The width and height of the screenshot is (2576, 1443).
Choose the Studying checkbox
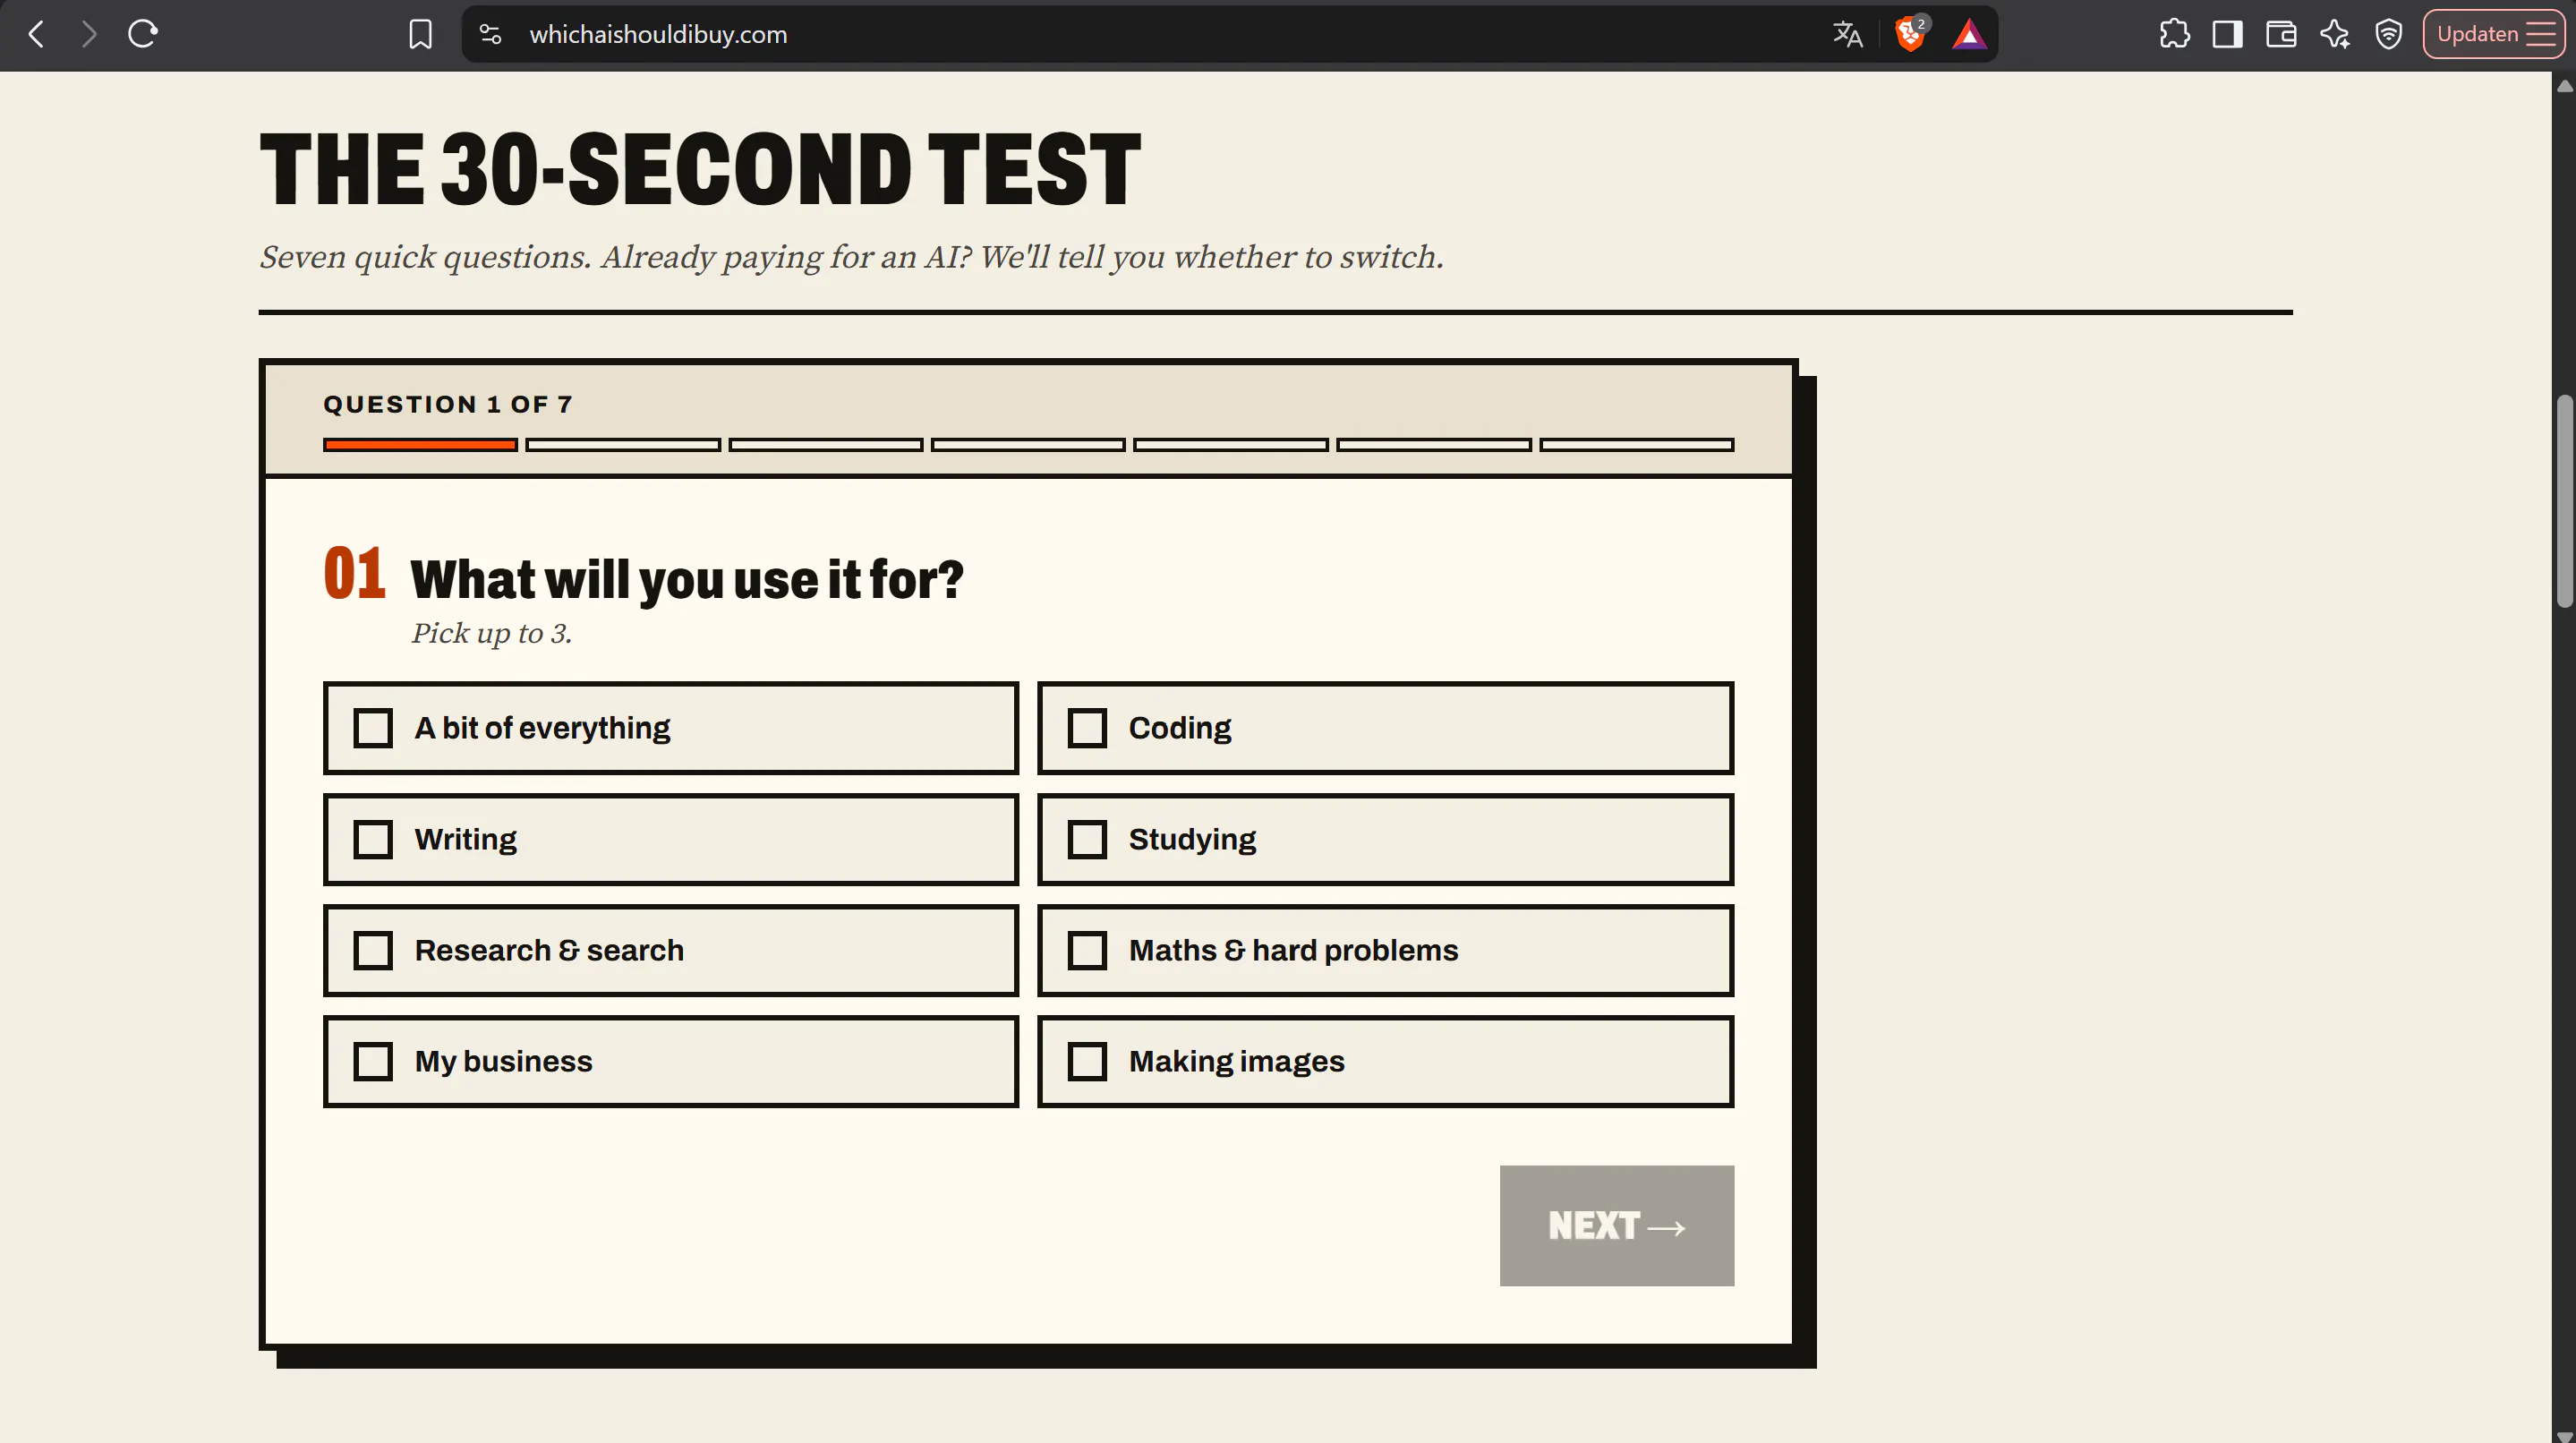(x=1385, y=839)
